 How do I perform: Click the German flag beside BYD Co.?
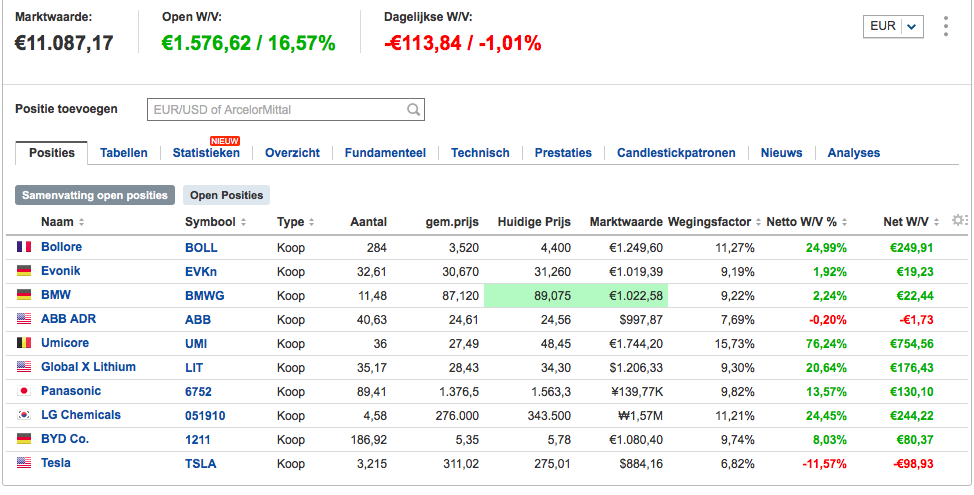tap(24, 439)
